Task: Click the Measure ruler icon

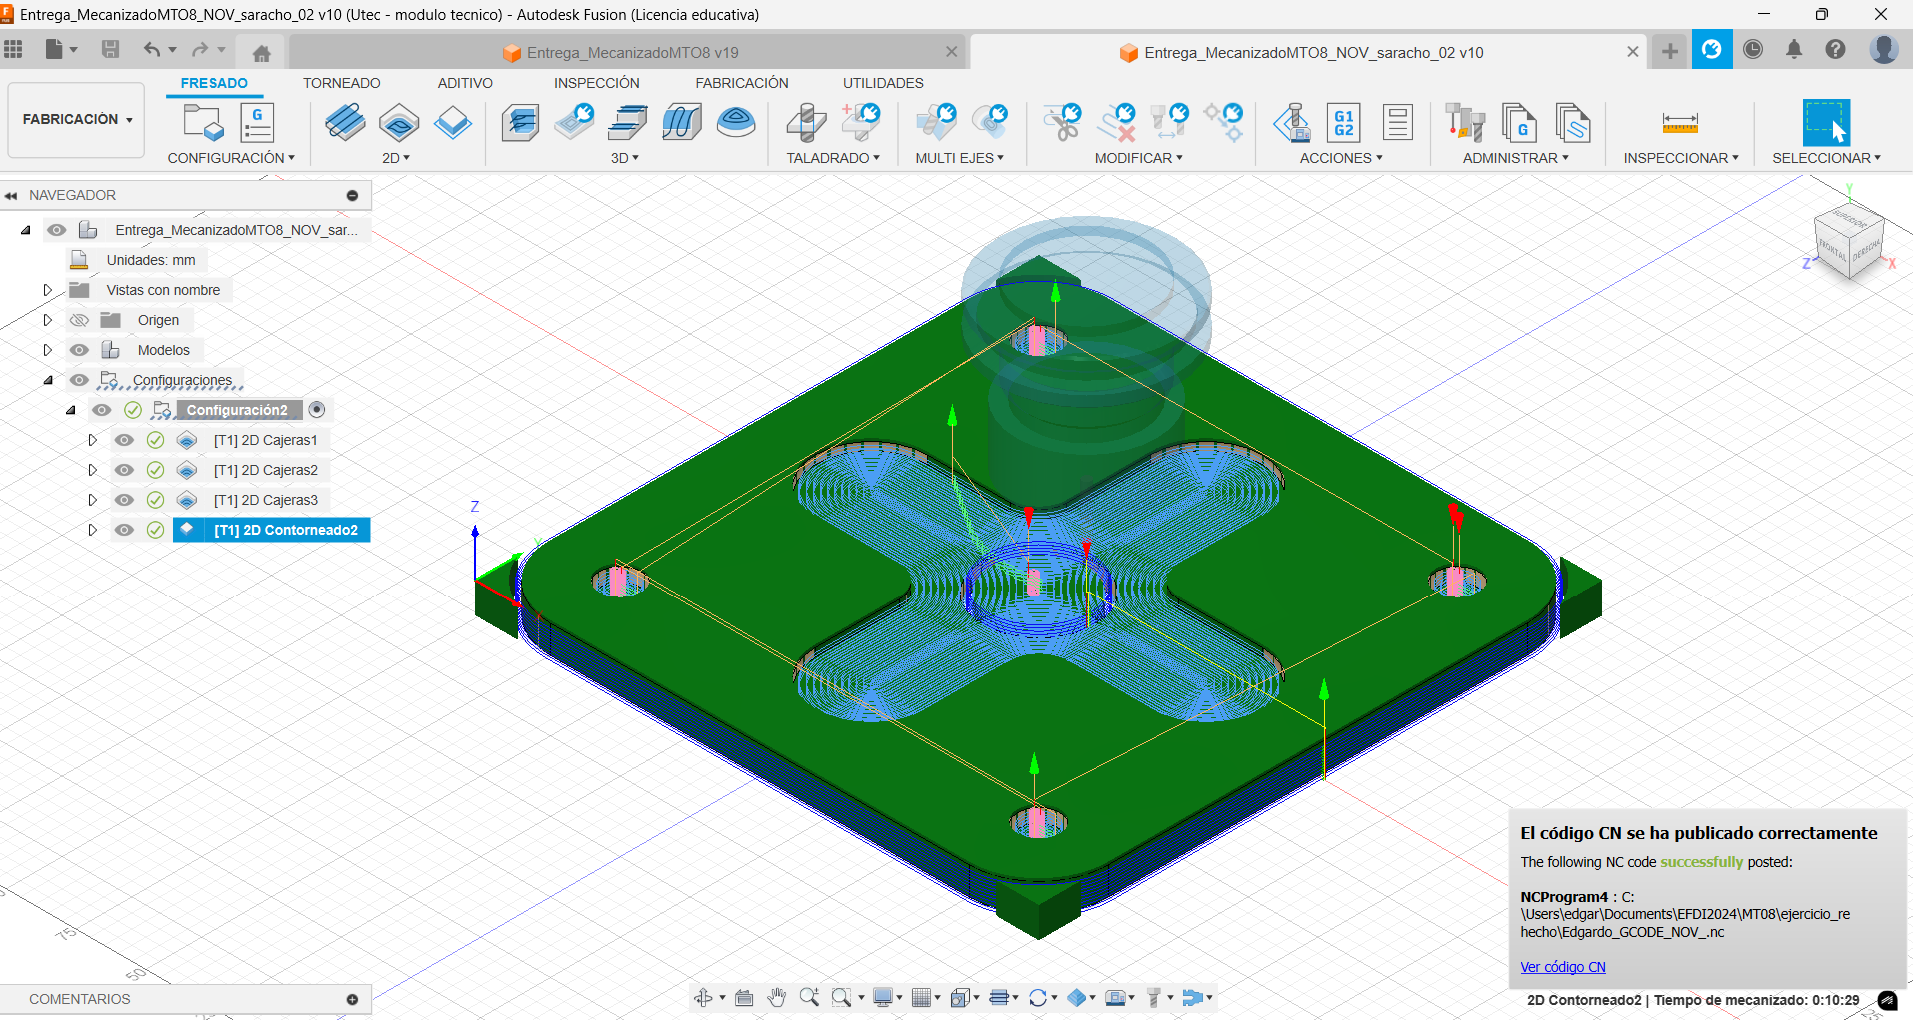Action: coord(1680,123)
